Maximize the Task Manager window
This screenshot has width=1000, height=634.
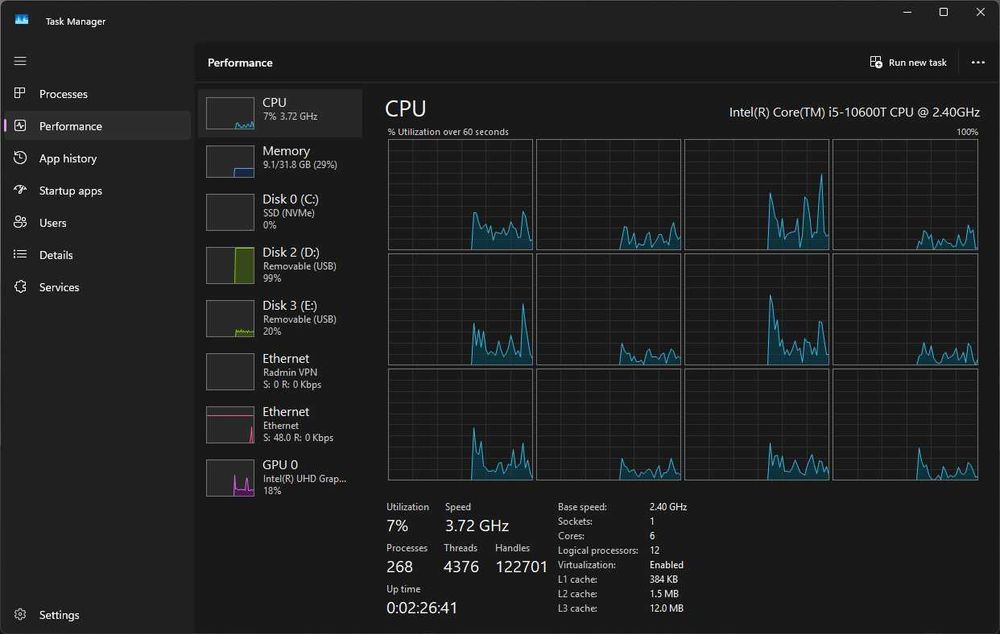click(x=943, y=12)
